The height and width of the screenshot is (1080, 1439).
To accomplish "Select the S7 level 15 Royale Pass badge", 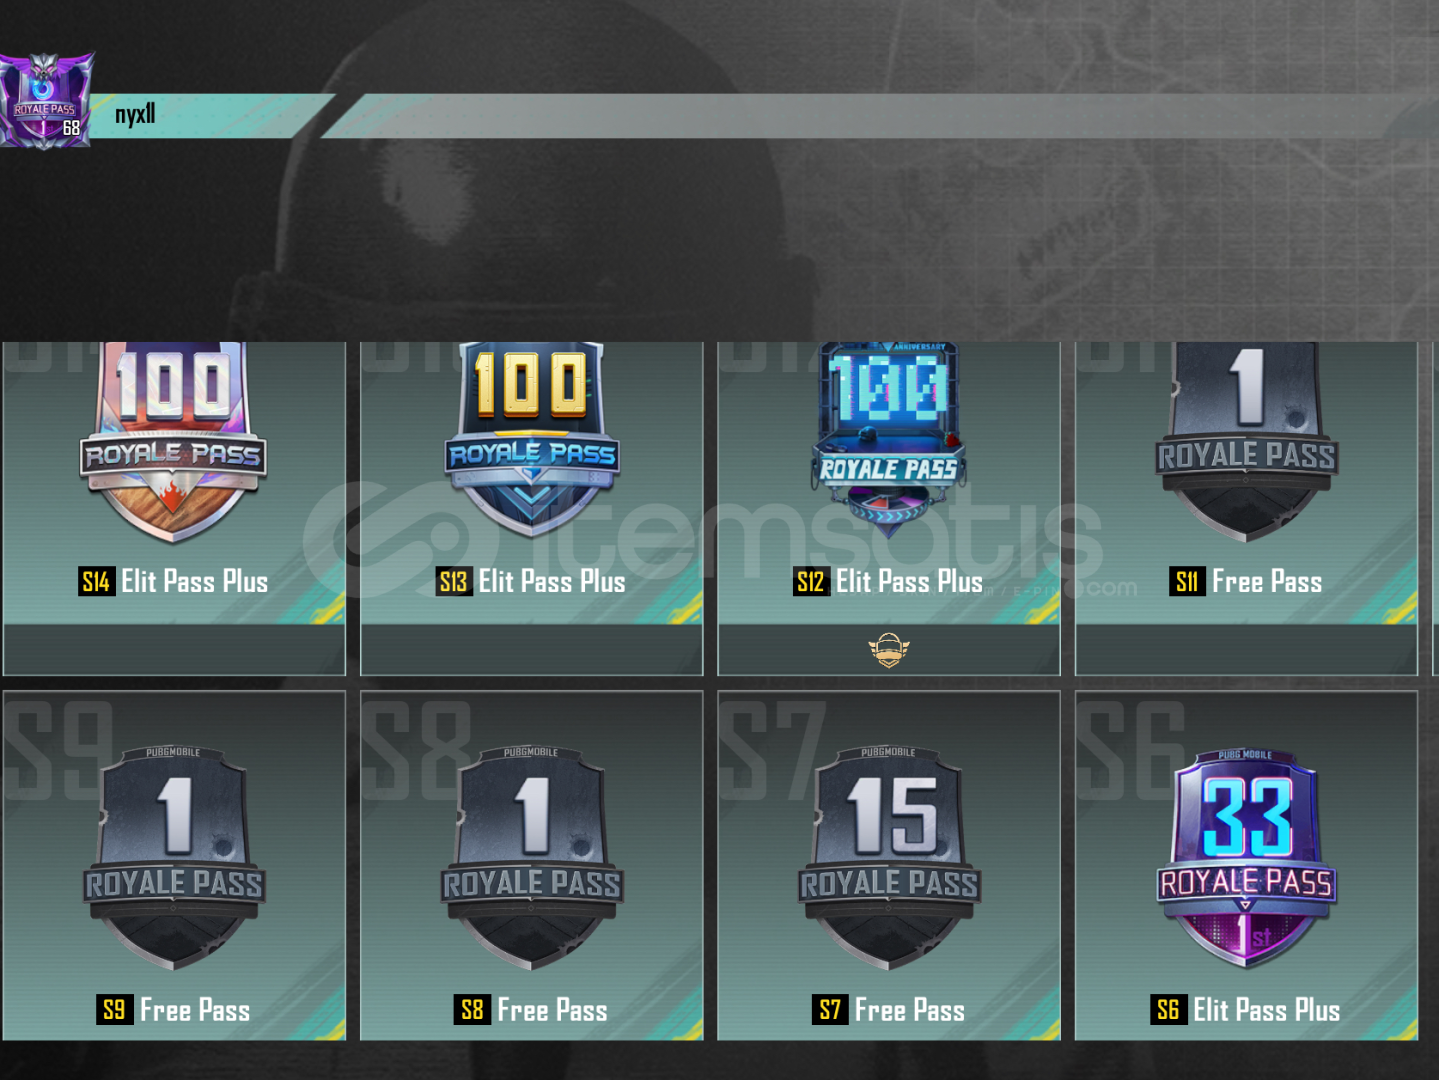I will [x=889, y=858].
